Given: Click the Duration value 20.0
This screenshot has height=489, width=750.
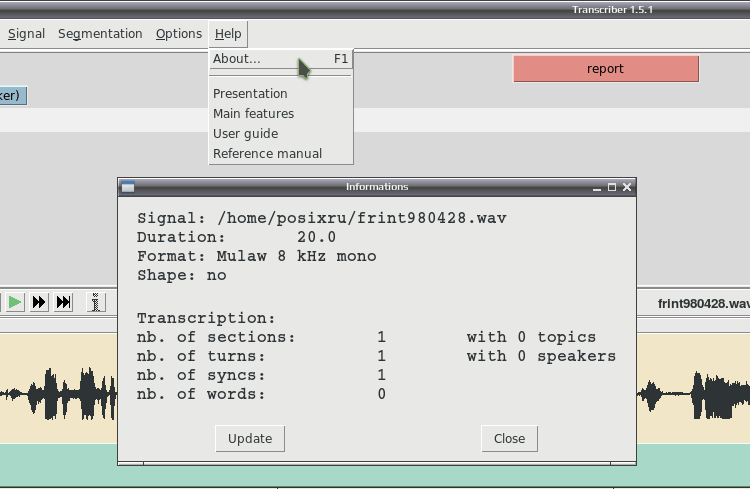Looking at the screenshot, I should [316, 237].
